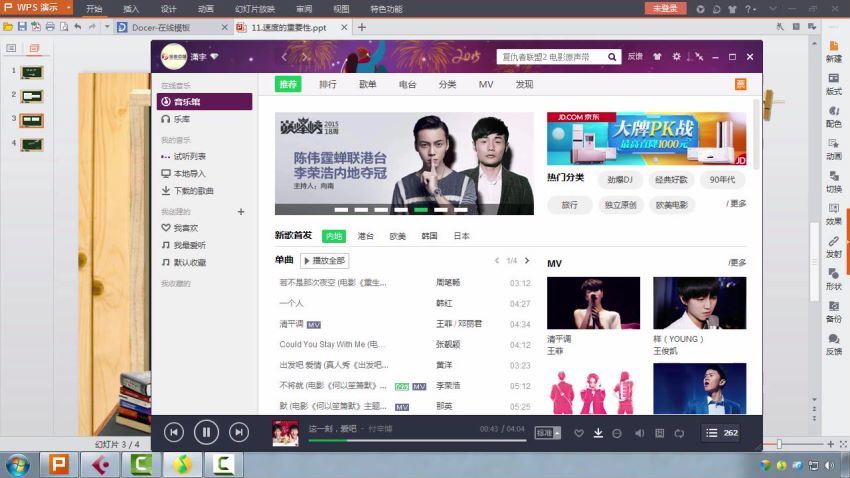Click the 陈伟霆 李荣浩 banner image
Viewport: 850px width, 478px height.
click(404, 163)
